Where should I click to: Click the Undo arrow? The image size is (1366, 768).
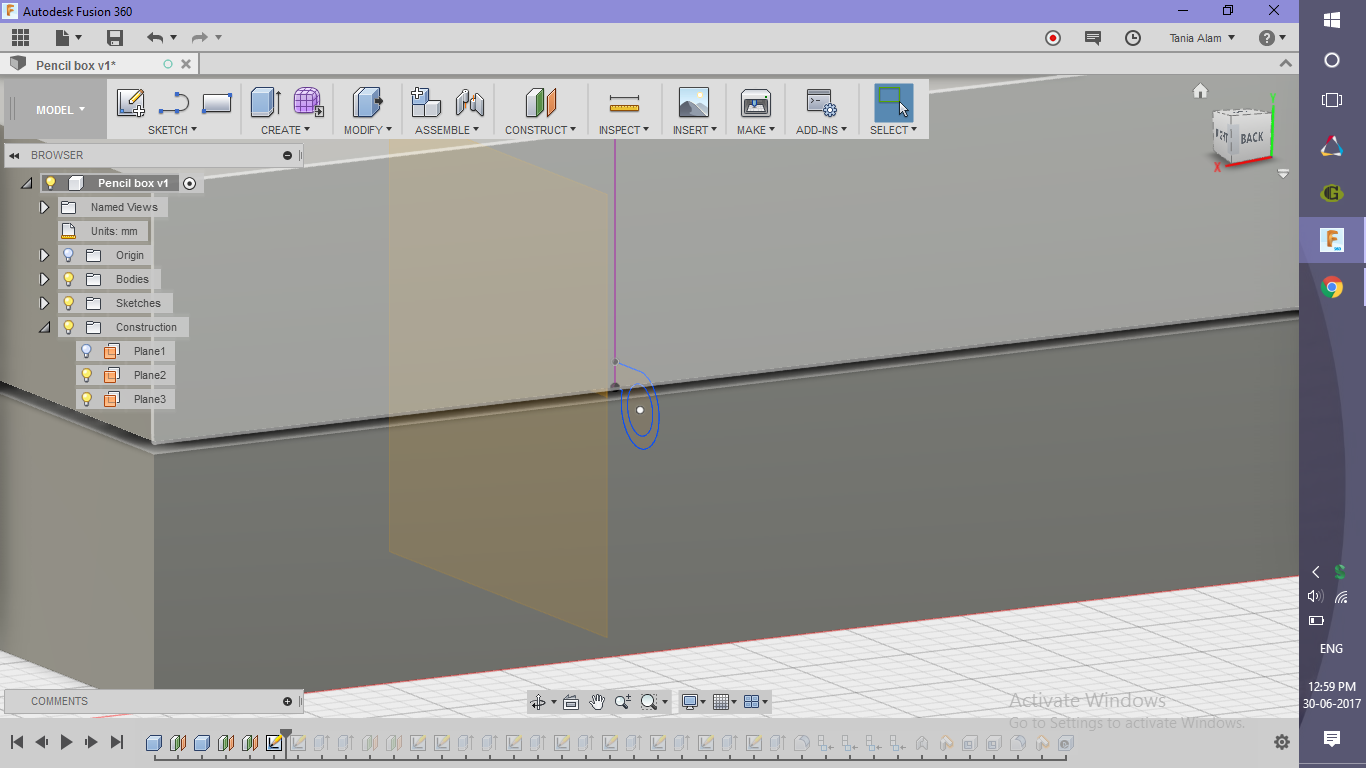[154, 38]
